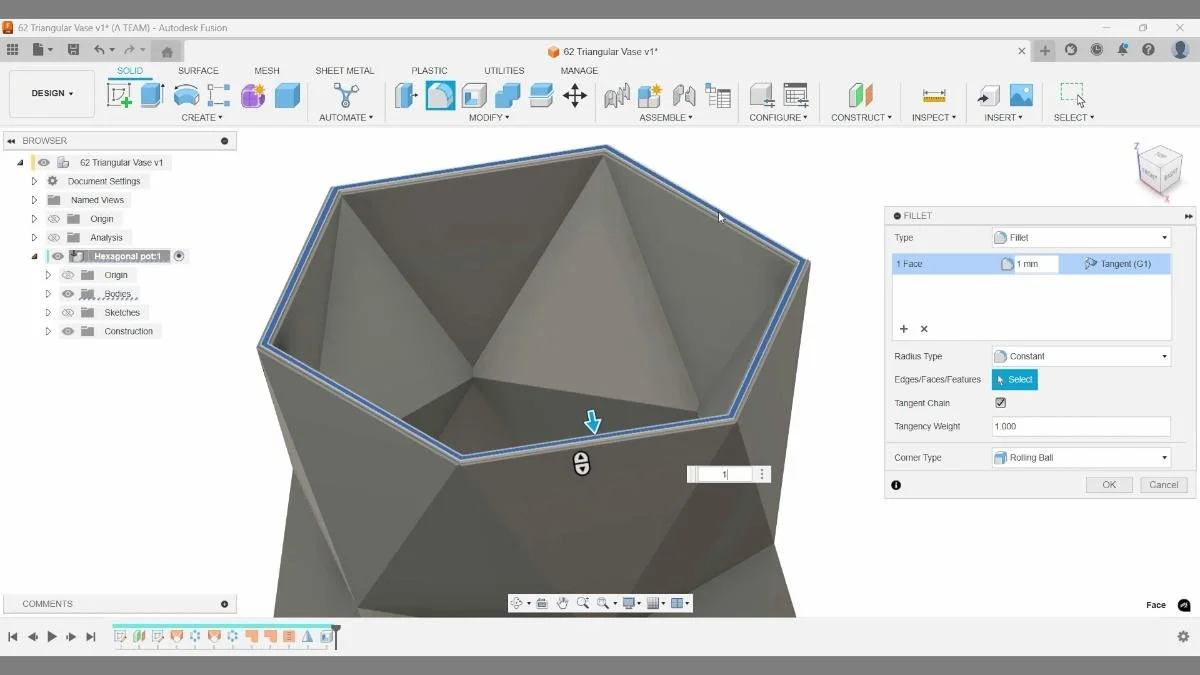Click the Move/Copy tool
1200x675 pixels.
pyautogui.click(x=575, y=95)
